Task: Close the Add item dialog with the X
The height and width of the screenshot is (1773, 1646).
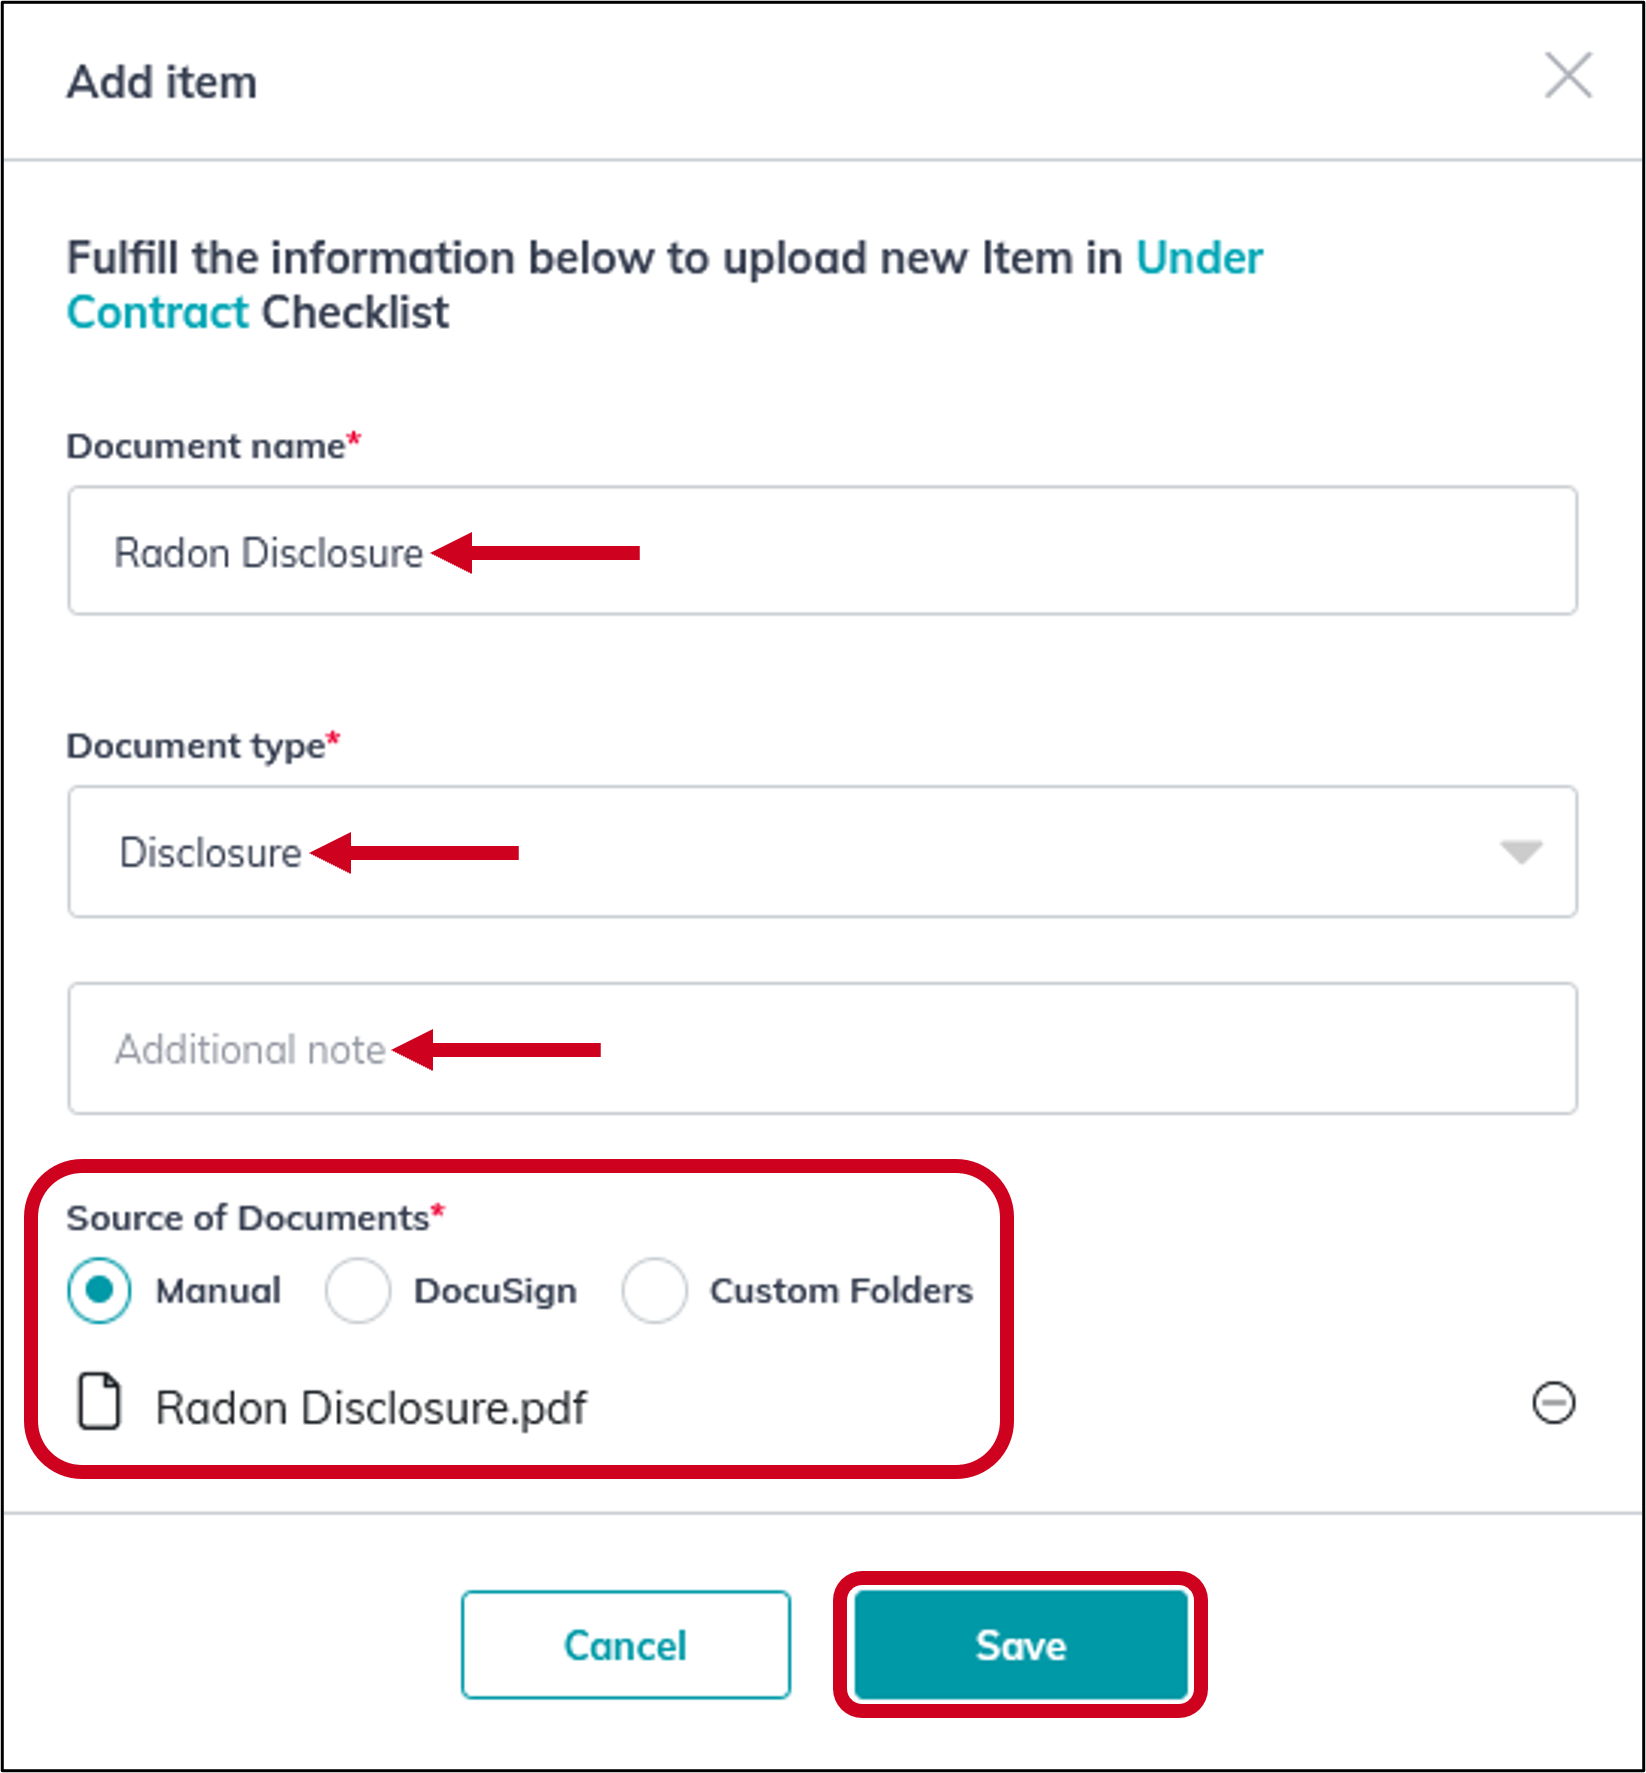Action: click(1567, 76)
